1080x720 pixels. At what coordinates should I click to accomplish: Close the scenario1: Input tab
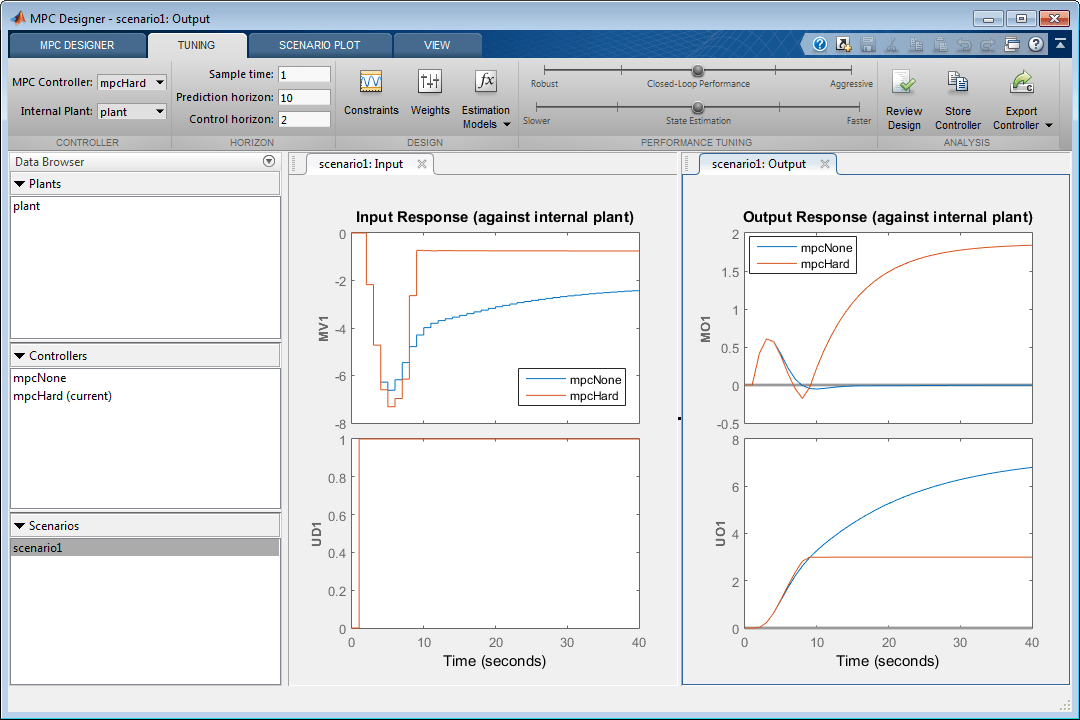pyautogui.click(x=422, y=164)
